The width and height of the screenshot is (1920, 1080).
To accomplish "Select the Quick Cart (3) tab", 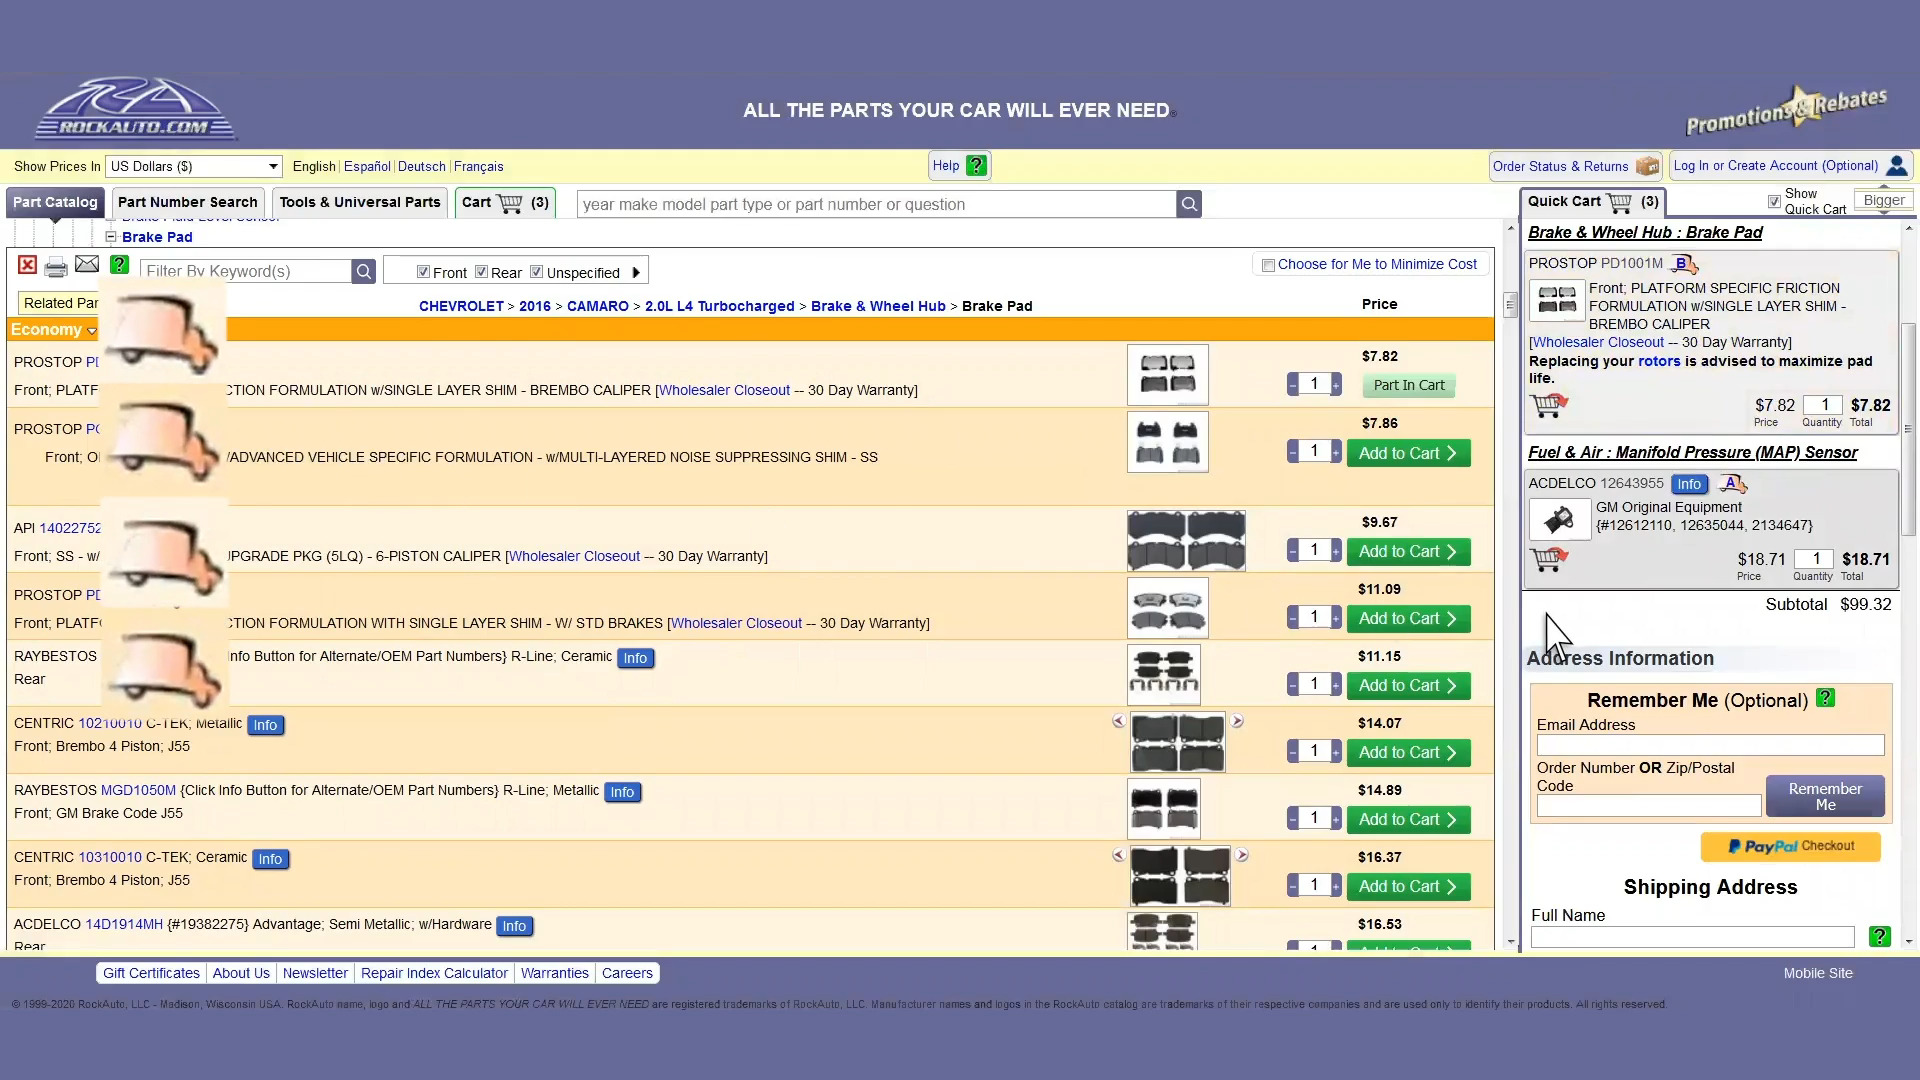I will coord(1593,202).
